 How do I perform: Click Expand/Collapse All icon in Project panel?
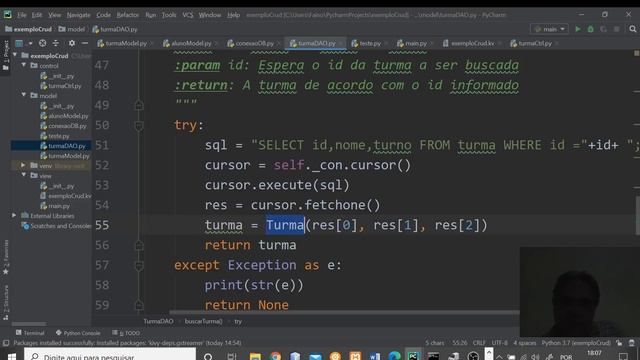56,43
